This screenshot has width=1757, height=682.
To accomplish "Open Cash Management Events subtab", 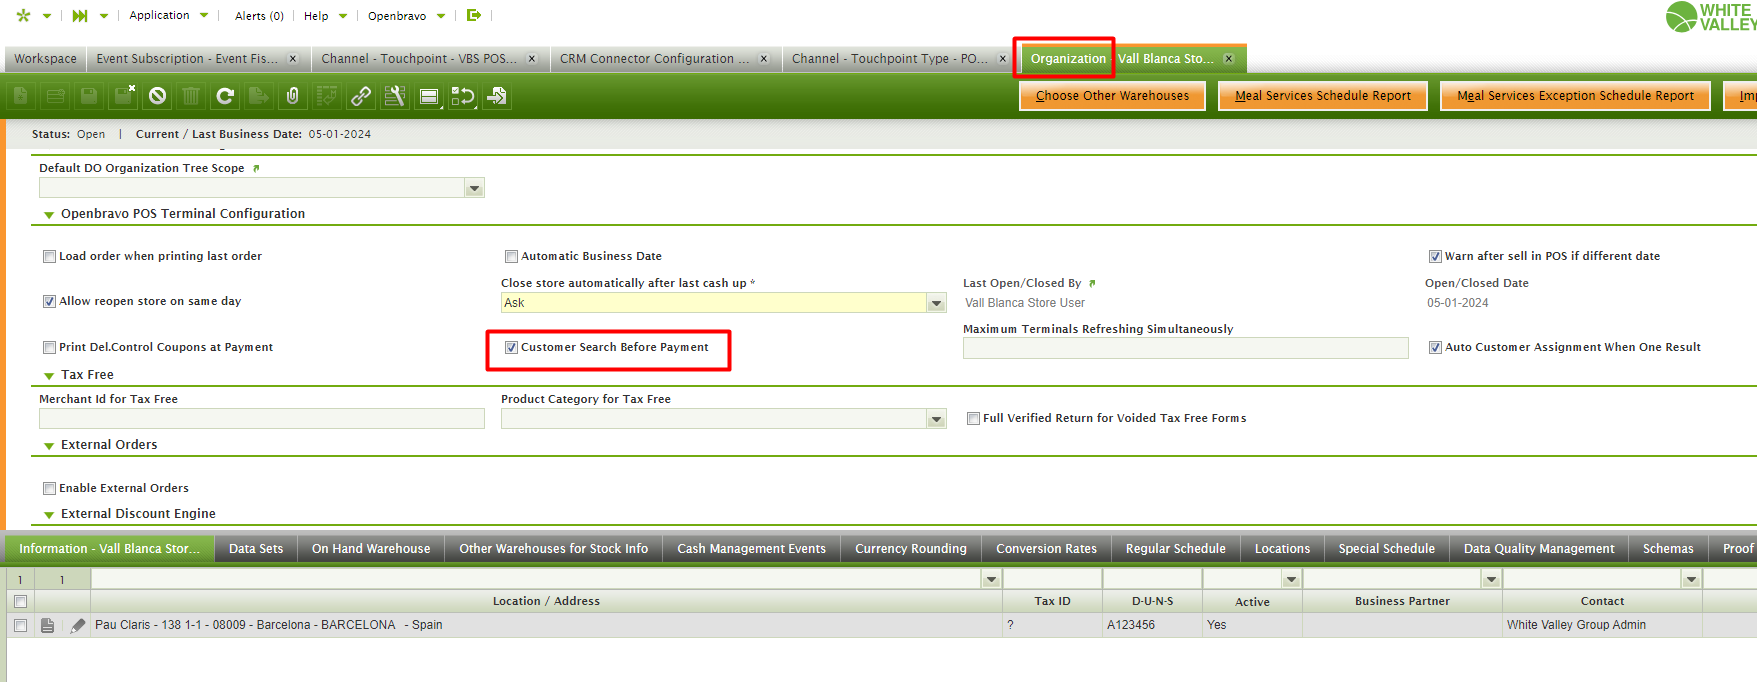I will [751, 549].
